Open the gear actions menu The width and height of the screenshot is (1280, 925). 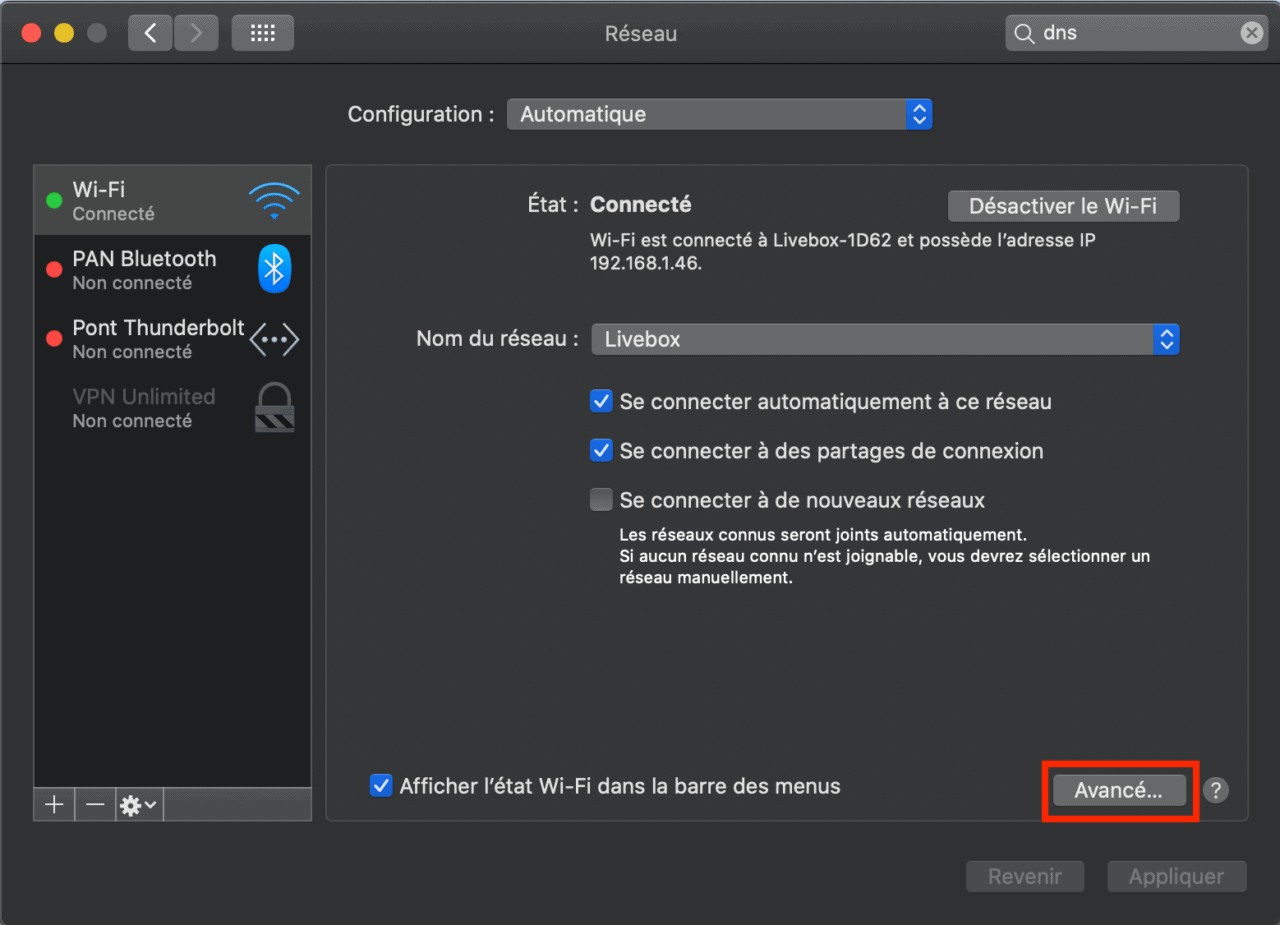[x=138, y=804]
